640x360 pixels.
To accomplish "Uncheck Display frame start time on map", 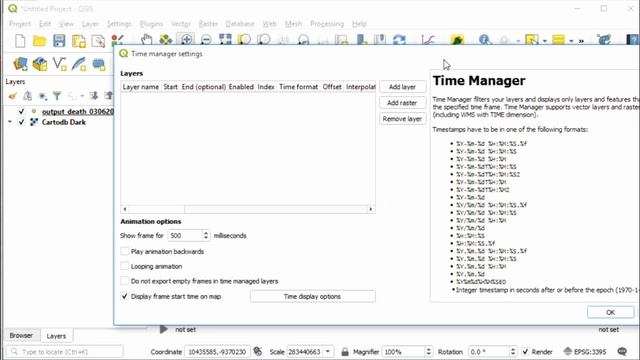I will [124, 296].
